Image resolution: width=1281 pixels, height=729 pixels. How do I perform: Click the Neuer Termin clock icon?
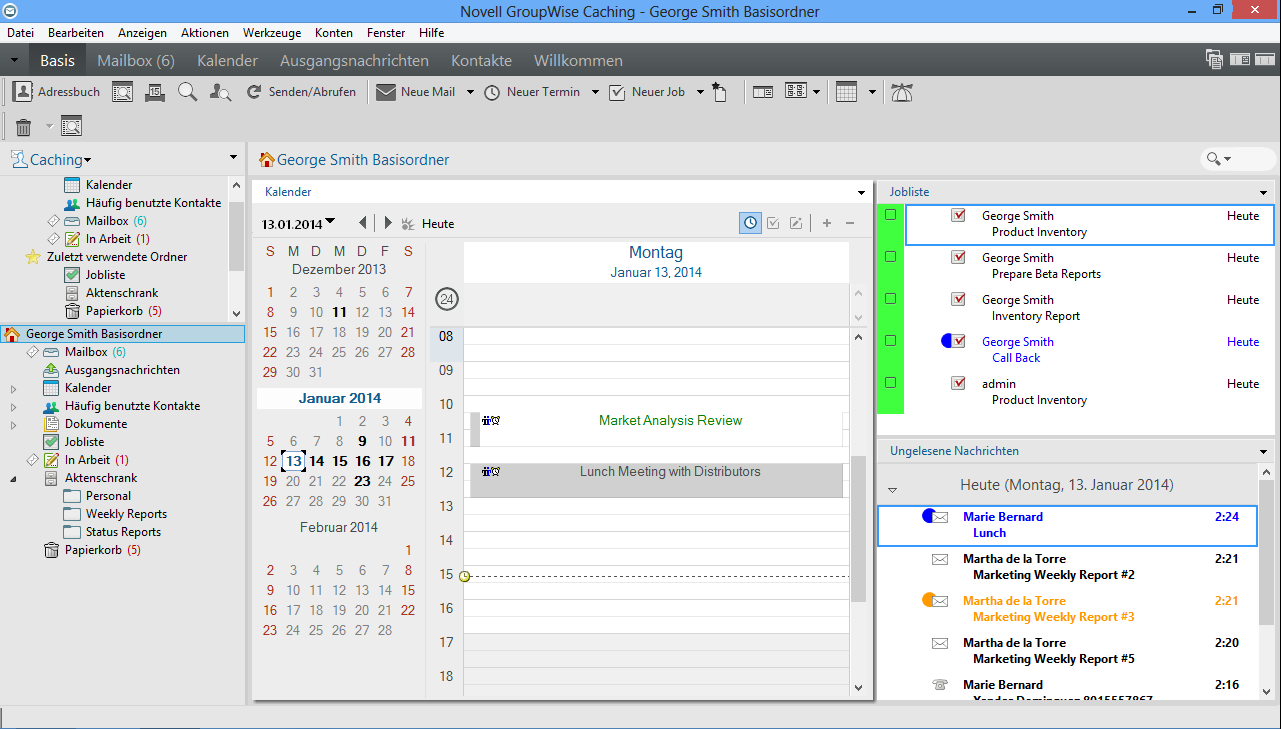tap(492, 92)
